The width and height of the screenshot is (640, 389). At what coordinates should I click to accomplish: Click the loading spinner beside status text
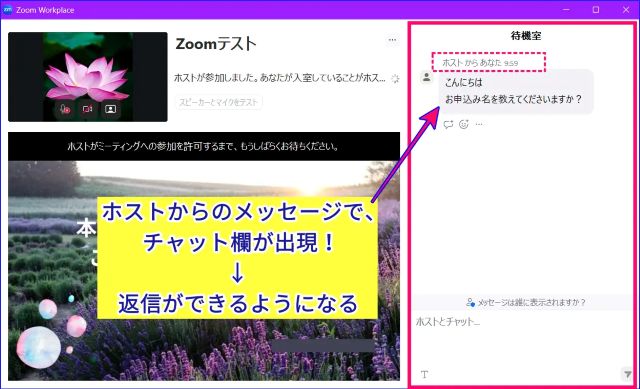395,78
